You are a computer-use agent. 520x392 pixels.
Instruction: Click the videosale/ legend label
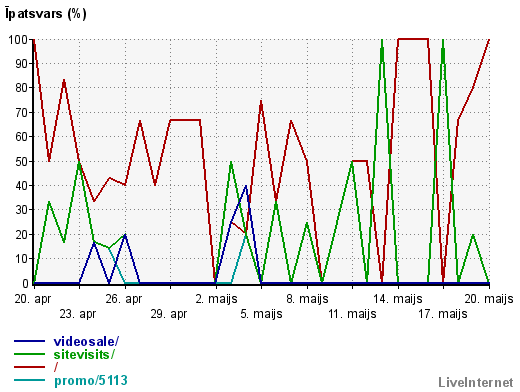coord(86,341)
